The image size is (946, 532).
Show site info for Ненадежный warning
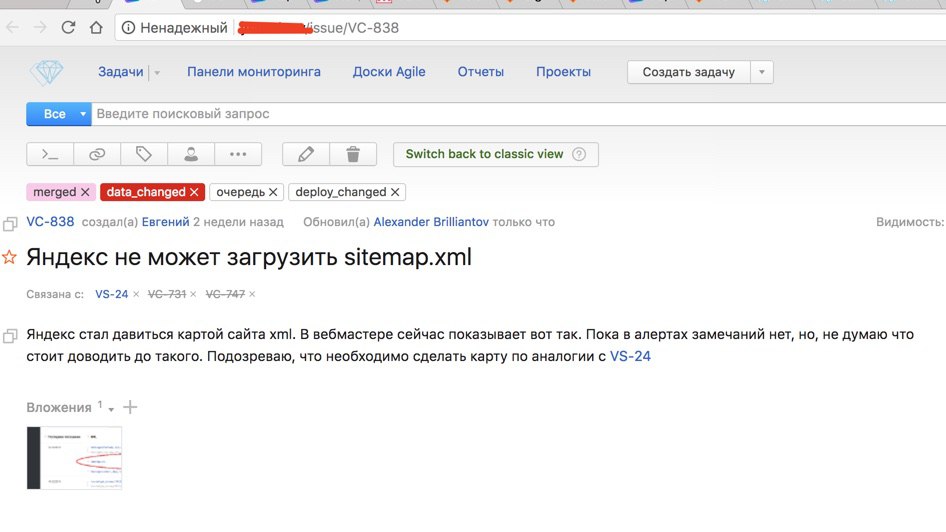coord(128,28)
